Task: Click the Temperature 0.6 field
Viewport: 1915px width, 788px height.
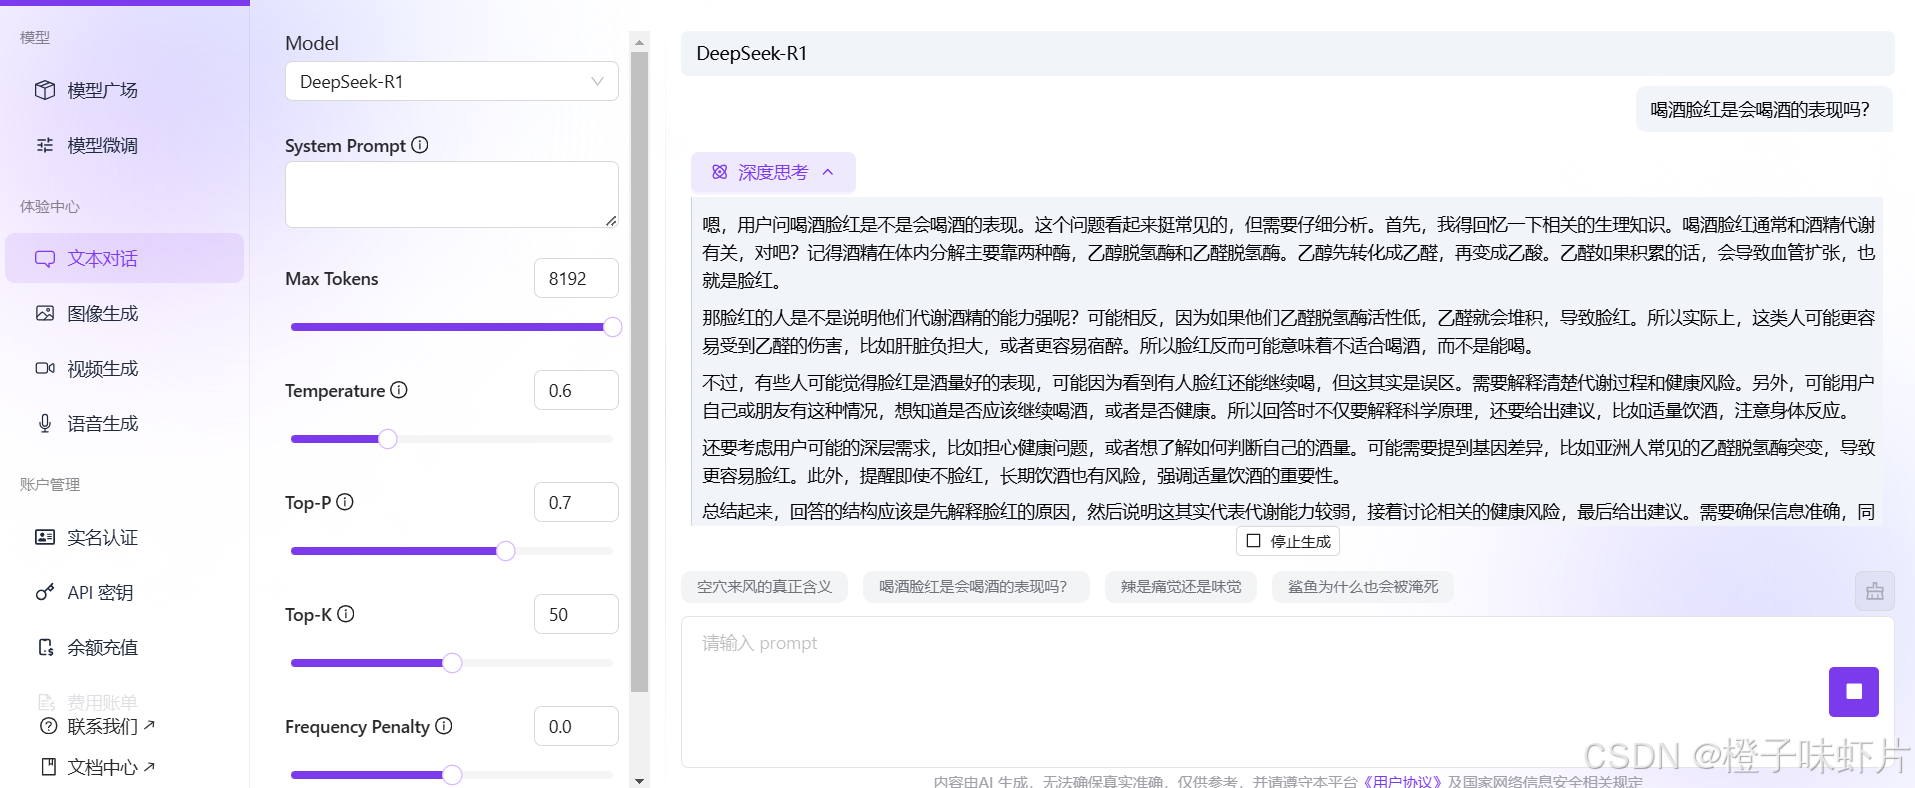Action: coord(576,390)
